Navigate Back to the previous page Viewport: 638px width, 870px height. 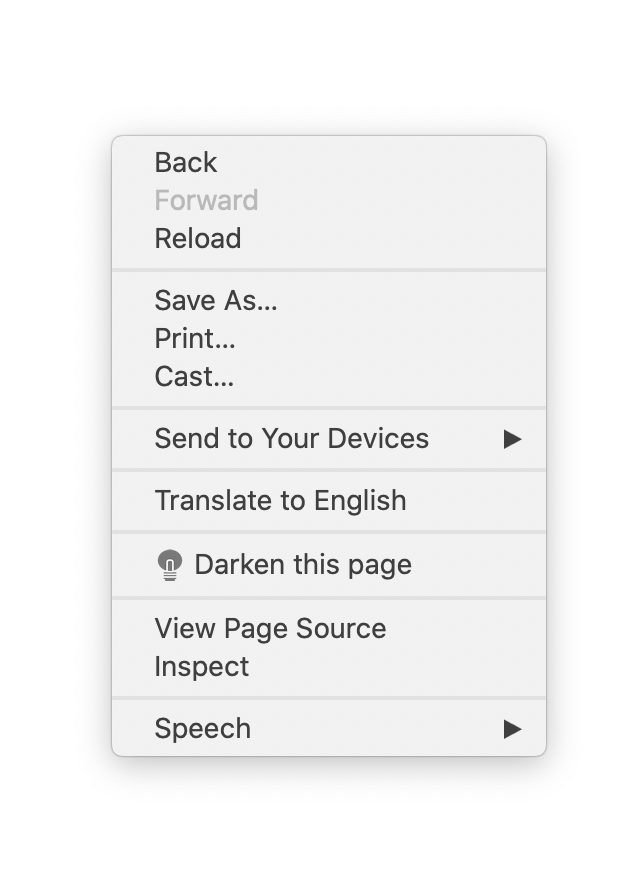tap(185, 162)
